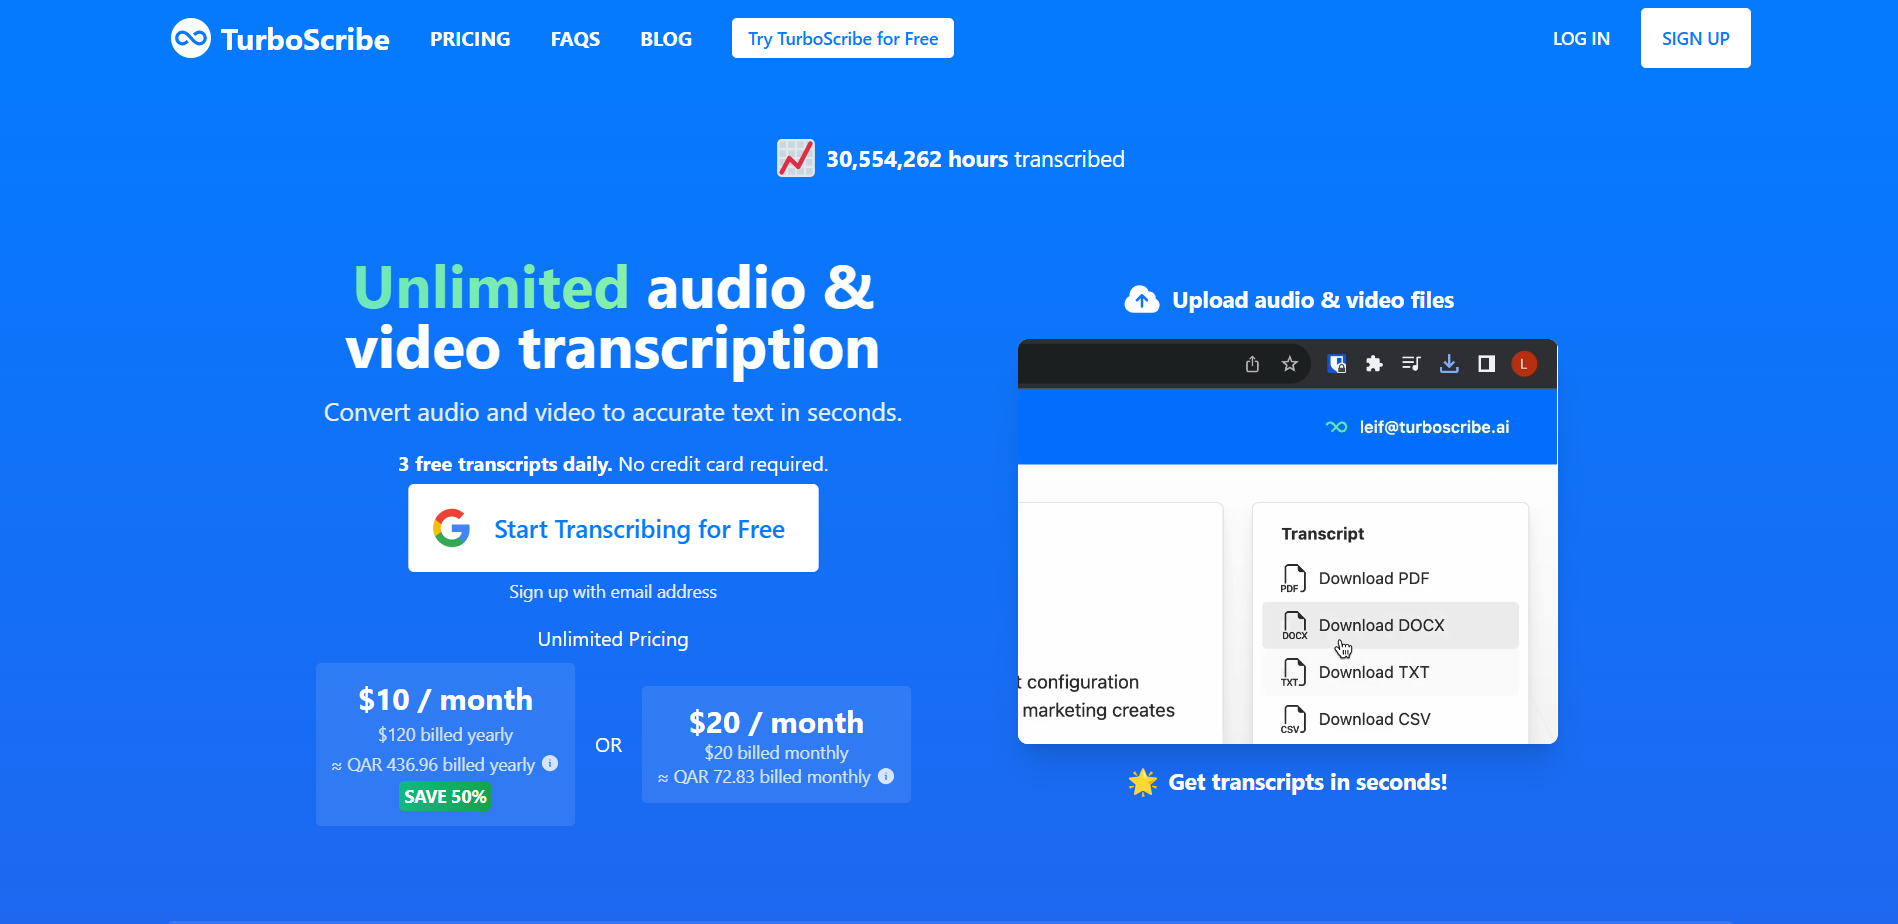Image resolution: width=1898 pixels, height=924 pixels.
Task: Click the password manager shield icon in demo
Action: tap(1337, 364)
